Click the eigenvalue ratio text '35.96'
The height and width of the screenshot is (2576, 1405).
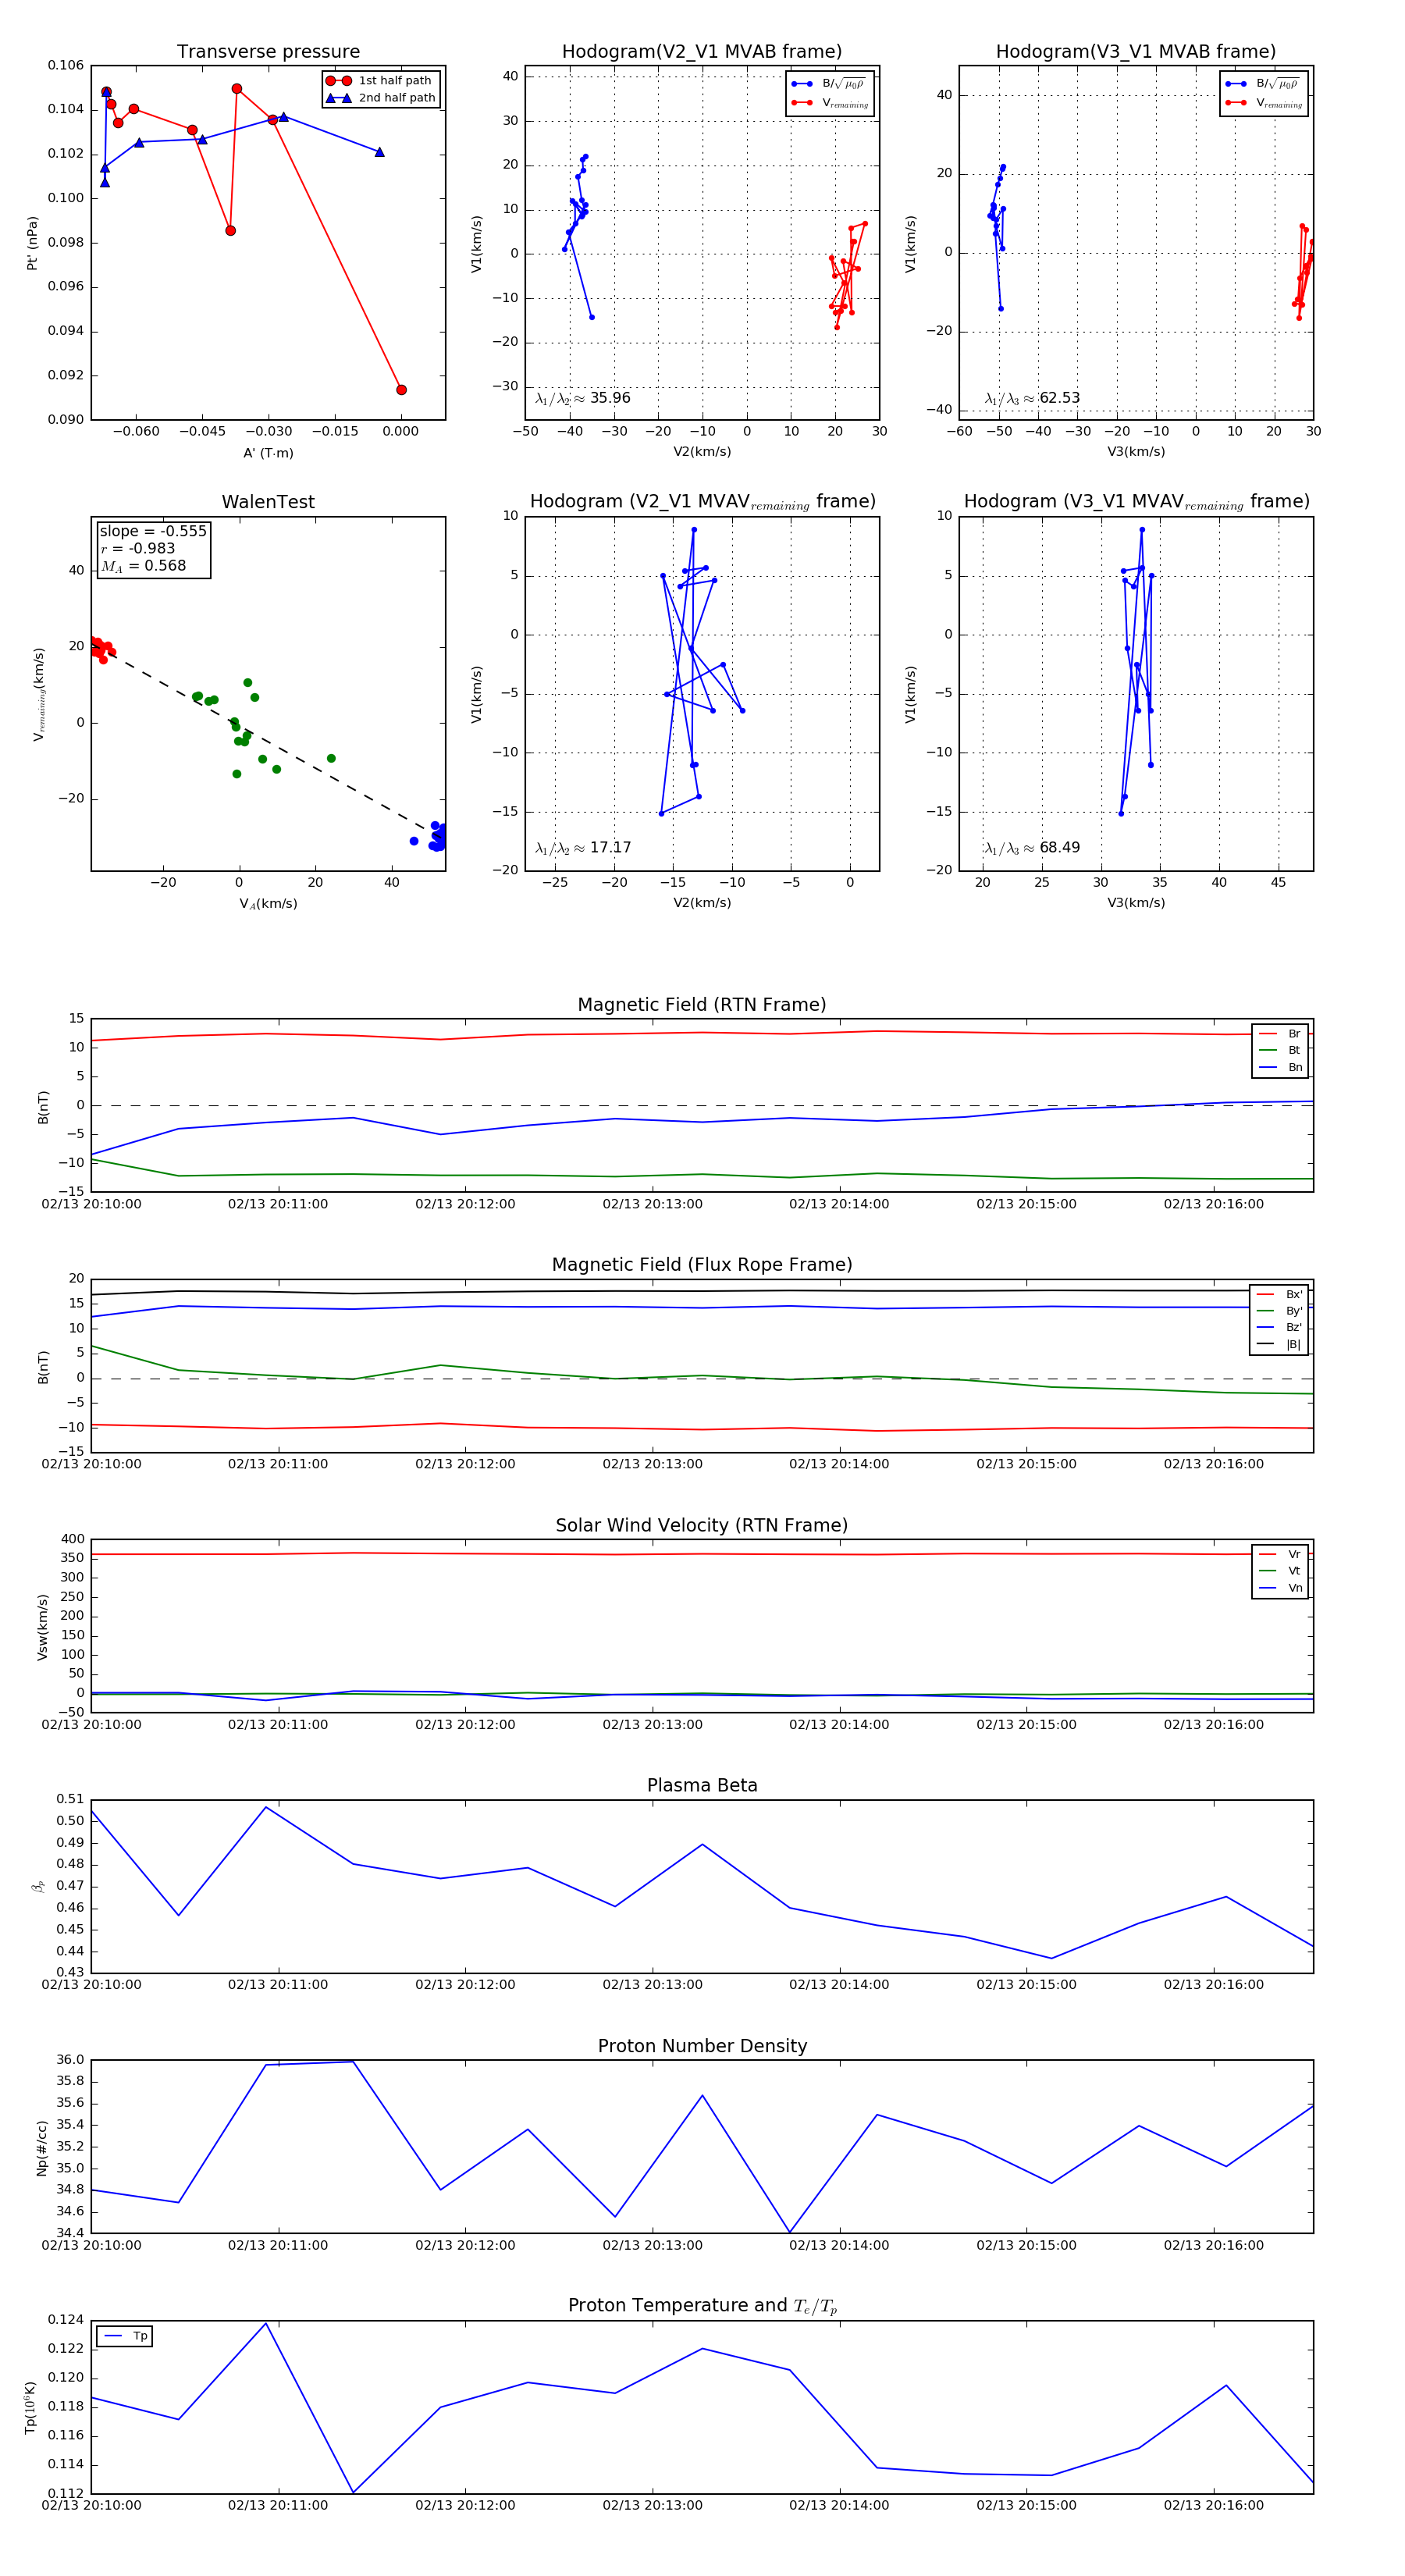pos(610,398)
